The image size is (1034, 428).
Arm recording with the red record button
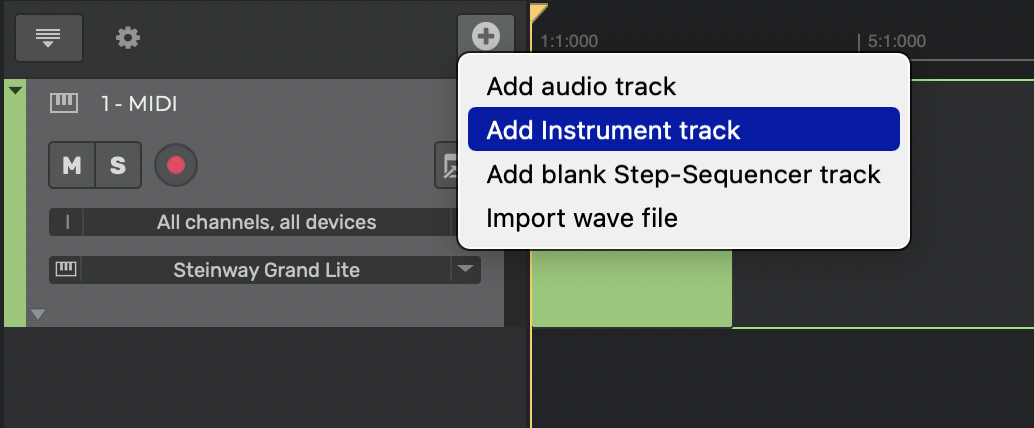click(x=176, y=165)
